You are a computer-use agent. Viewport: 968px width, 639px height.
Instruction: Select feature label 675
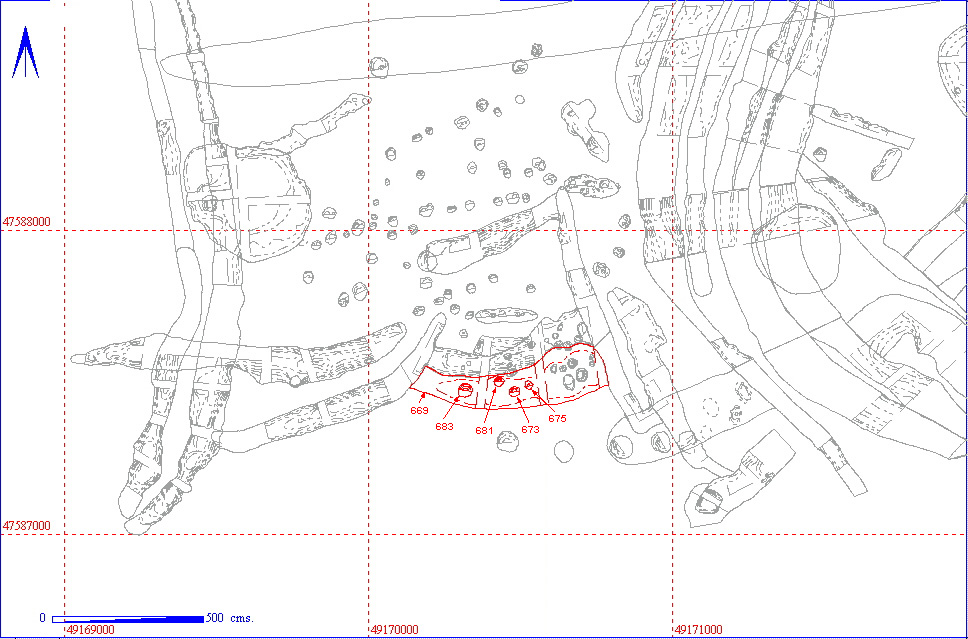pos(557,418)
